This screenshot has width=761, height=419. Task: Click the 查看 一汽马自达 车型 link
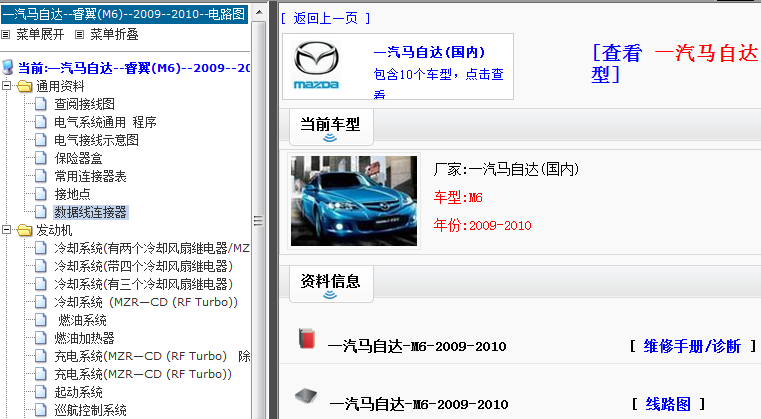pyautogui.click(x=675, y=63)
